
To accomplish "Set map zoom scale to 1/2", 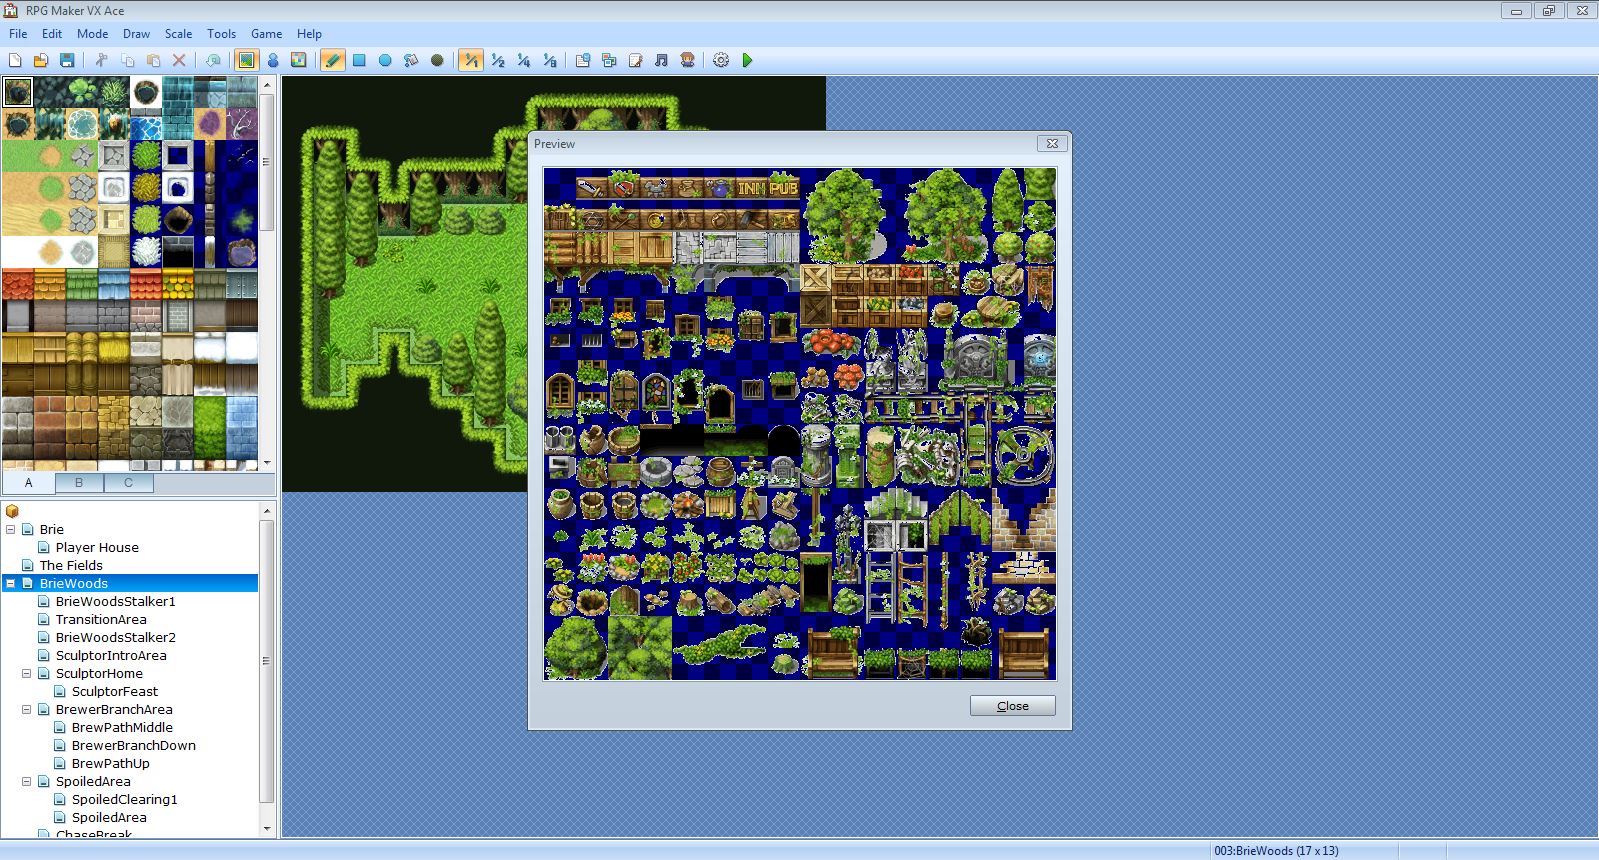I will 497,60.
